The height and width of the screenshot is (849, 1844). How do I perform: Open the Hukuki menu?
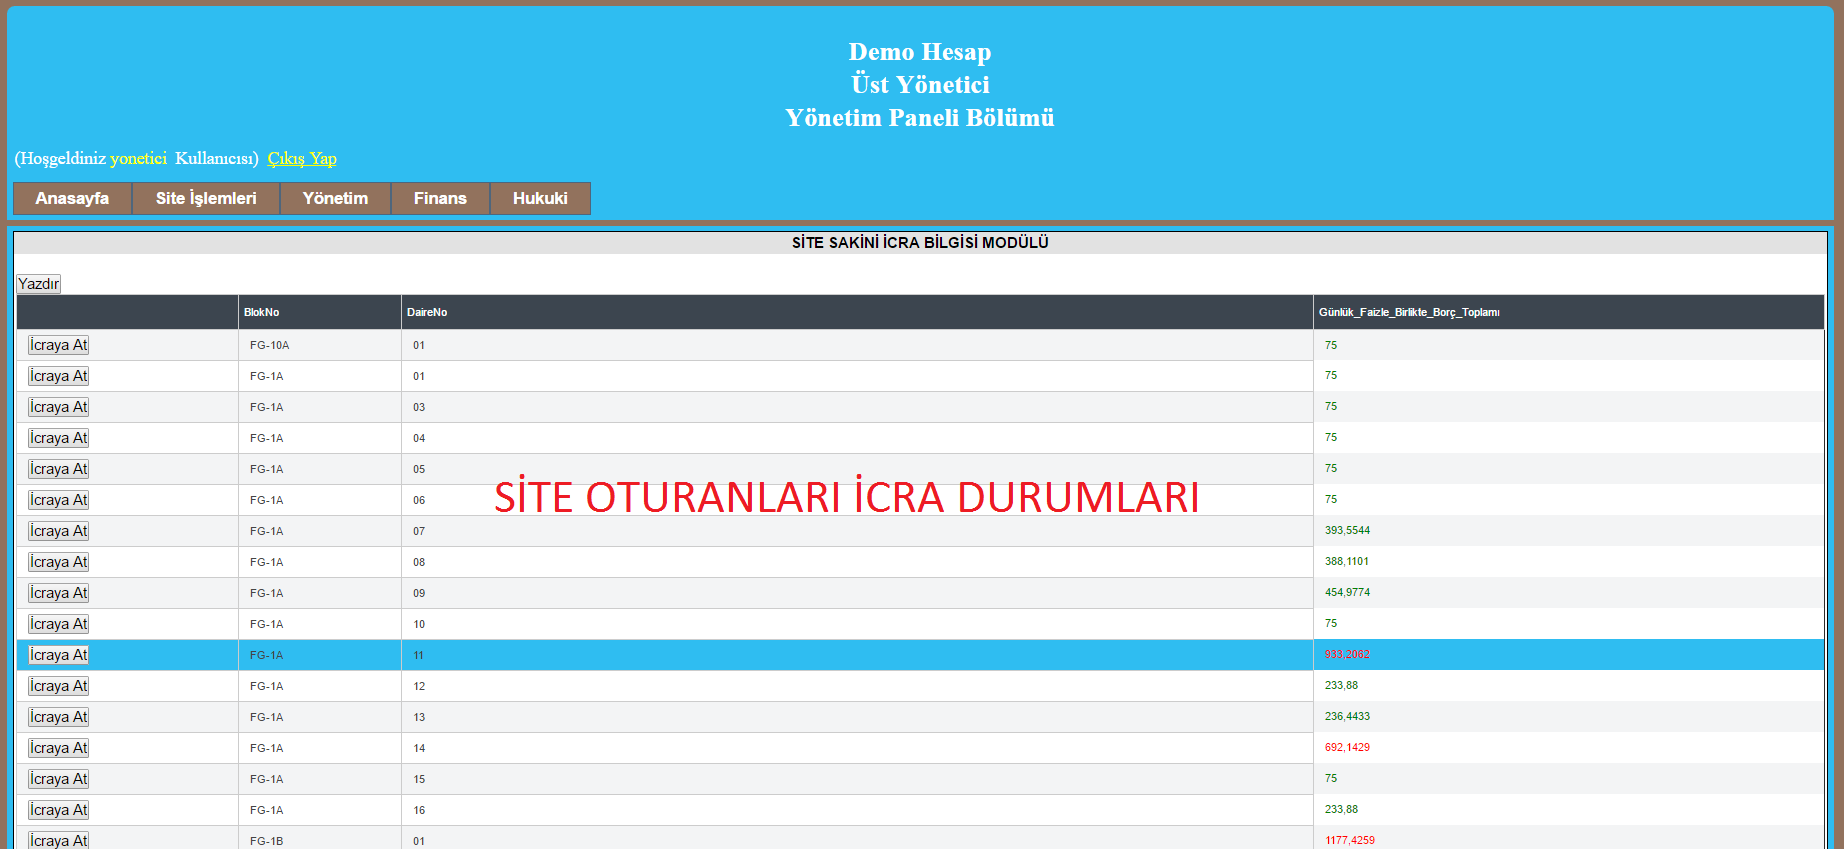point(540,198)
